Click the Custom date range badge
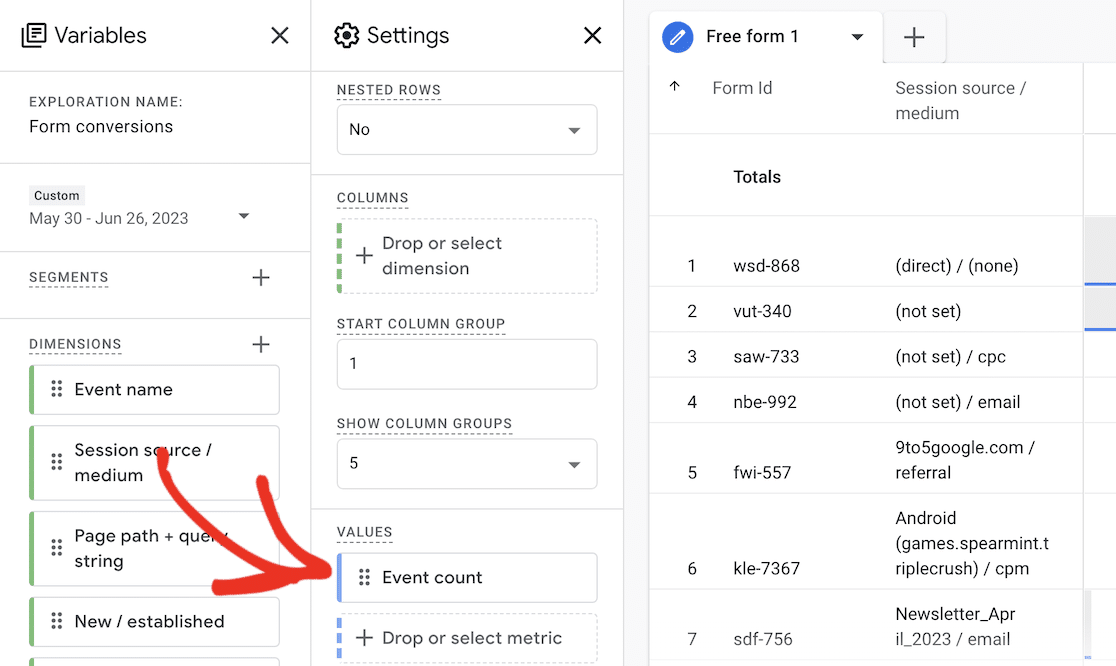Image resolution: width=1116 pixels, height=666 pixels. [x=57, y=196]
